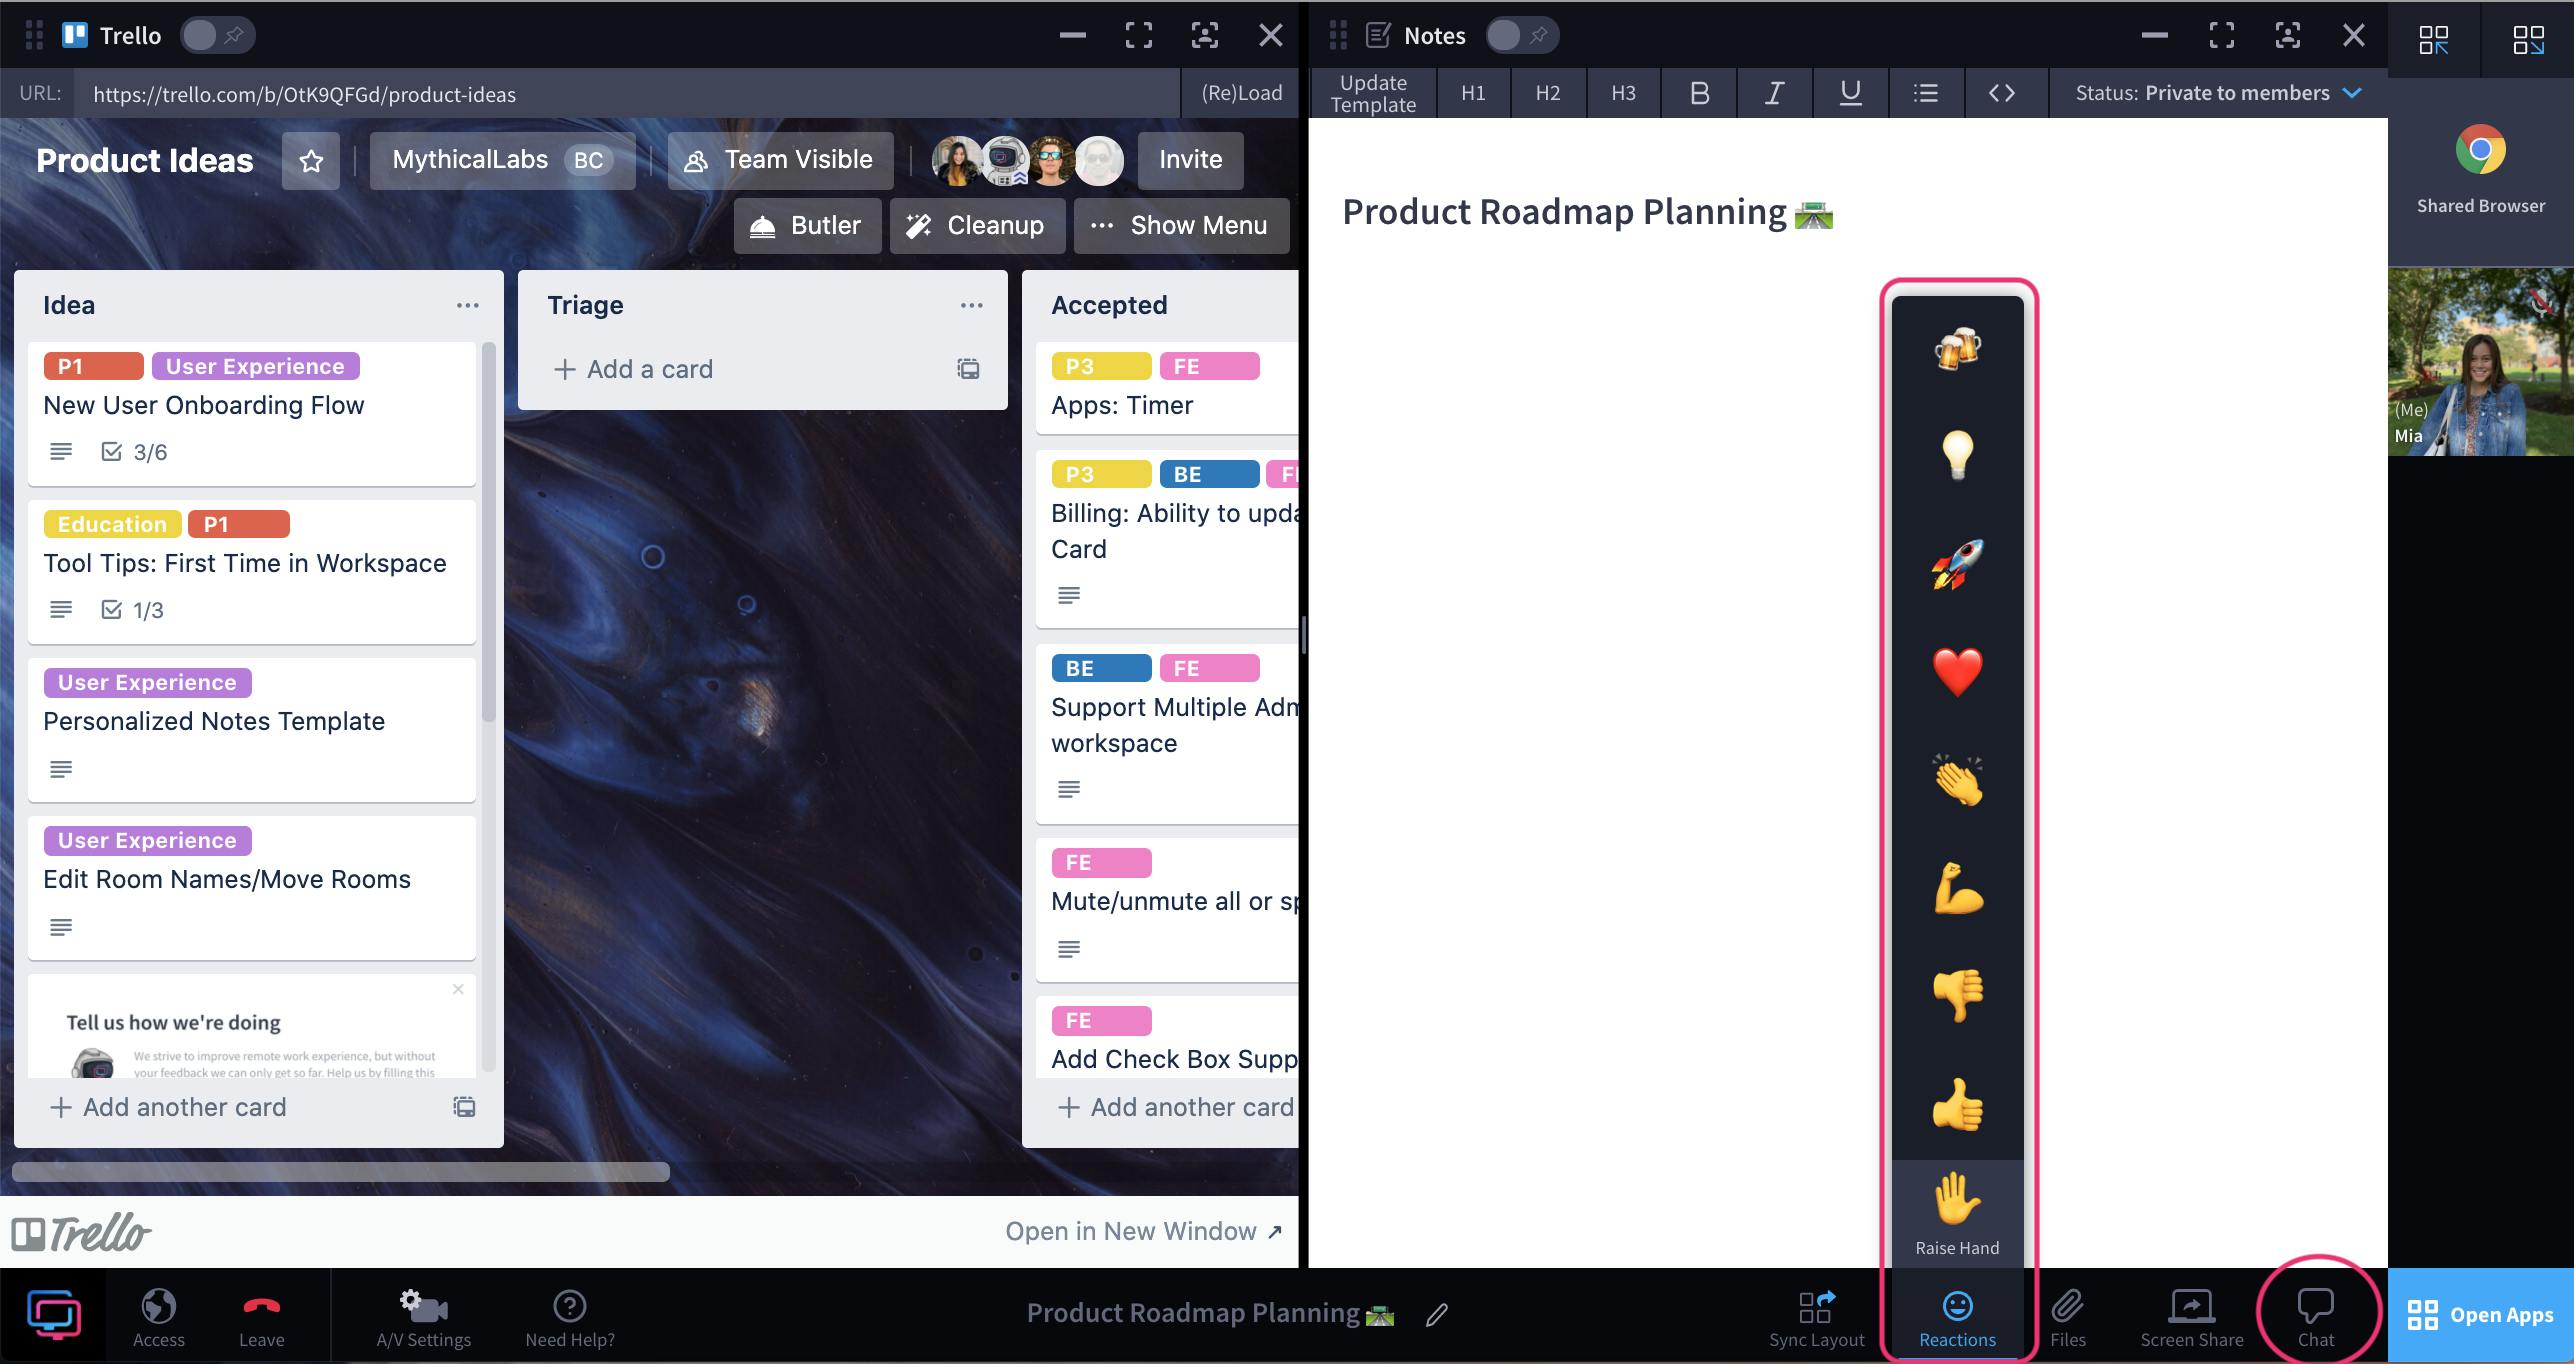The image size is (2574, 1364).
Task: Click Need Help question icon
Action: [x=570, y=1318]
